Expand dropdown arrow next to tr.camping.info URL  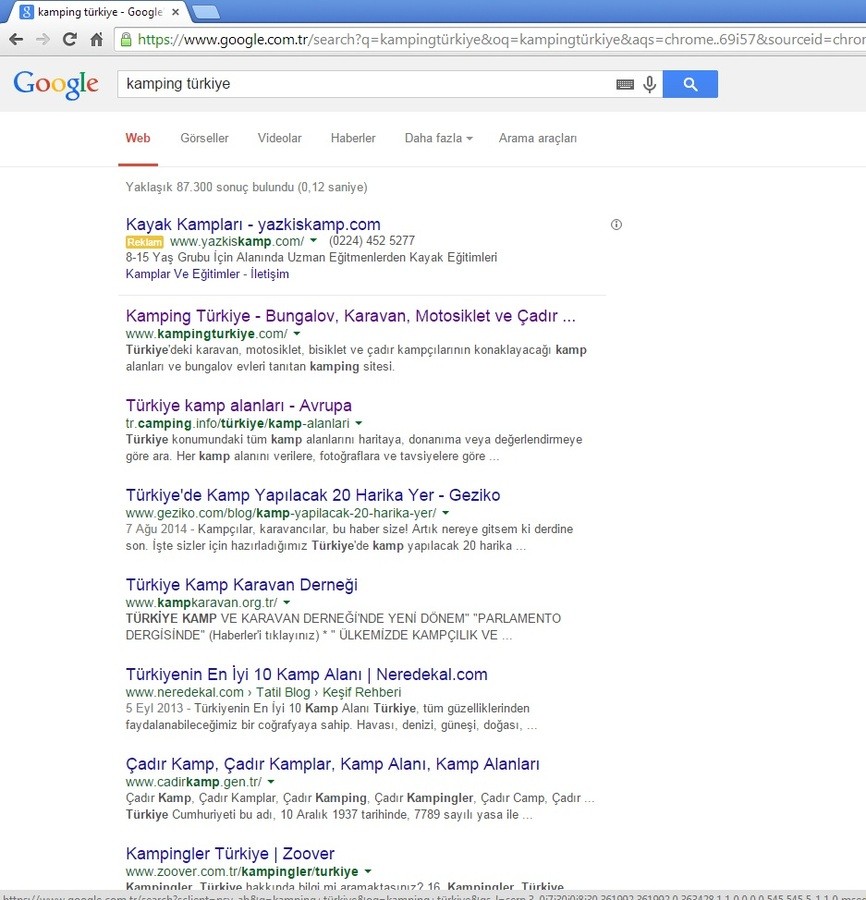coord(359,423)
